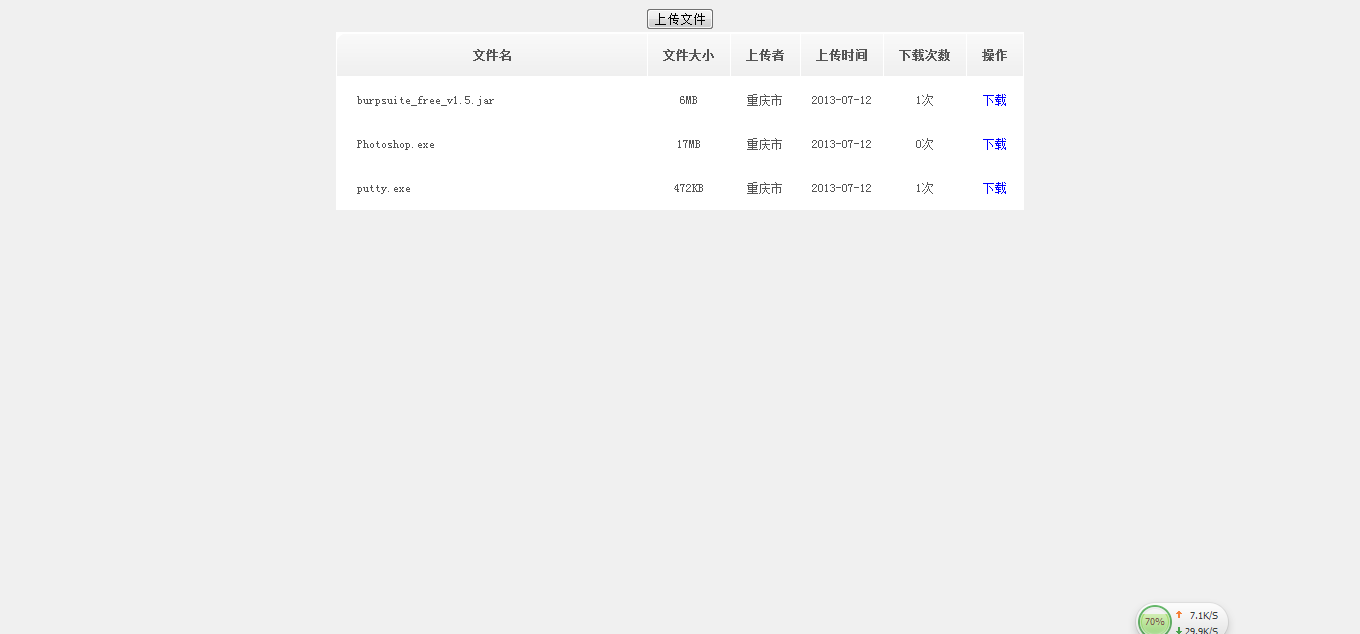The image size is (1360, 634).
Task: Click the 472KB file size cell
Action: 688,189
